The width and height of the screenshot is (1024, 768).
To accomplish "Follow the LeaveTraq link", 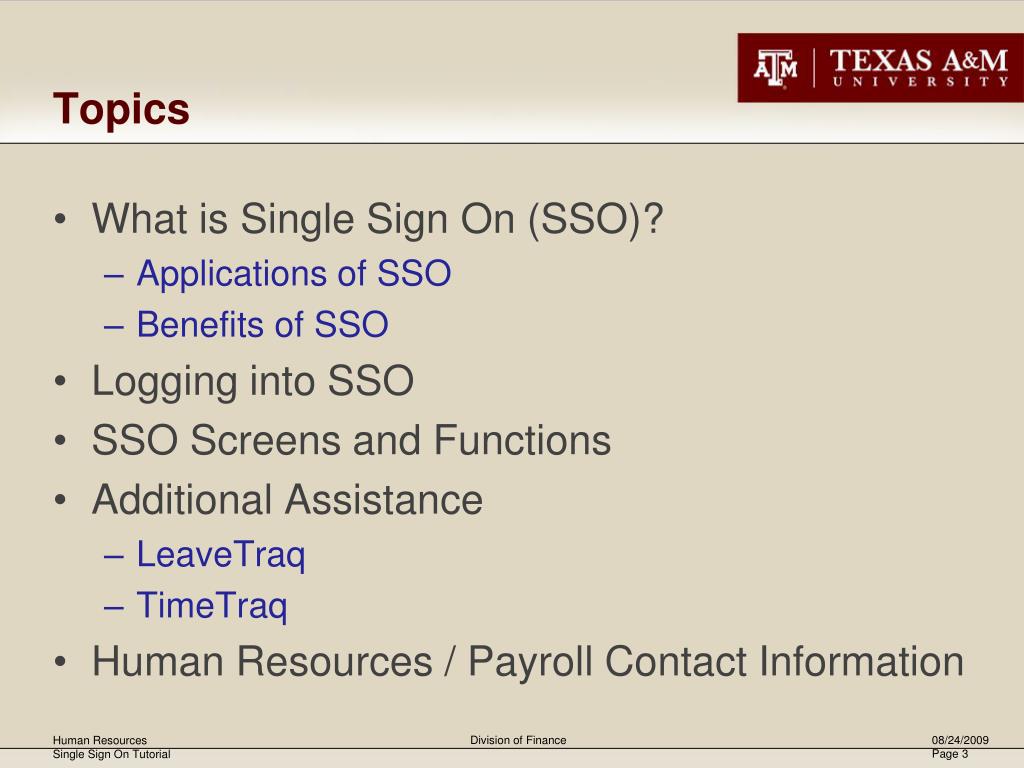I will pos(221,555).
